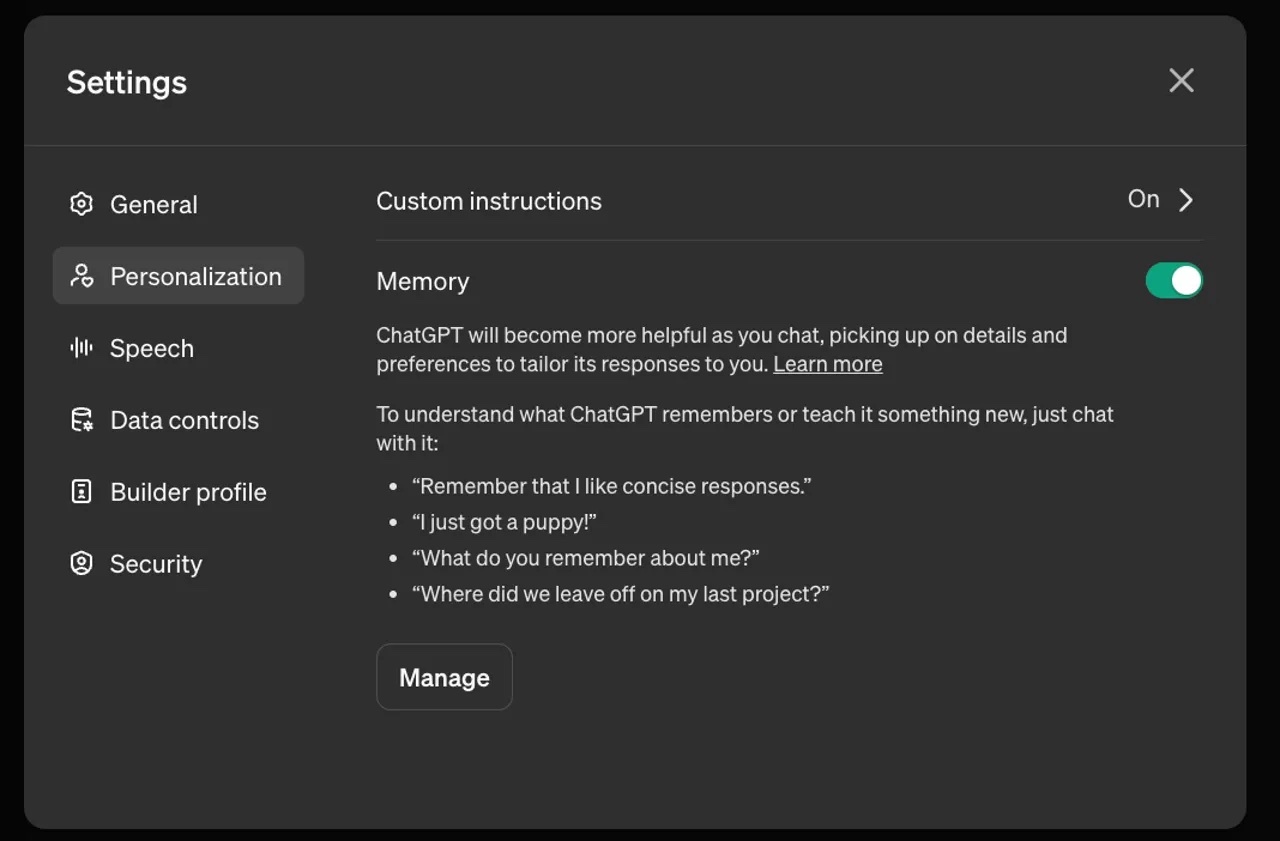The width and height of the screenshot is (1280, 841).
Task: Close the Settings dialog with X
Action: click(x=1181, y=81)
